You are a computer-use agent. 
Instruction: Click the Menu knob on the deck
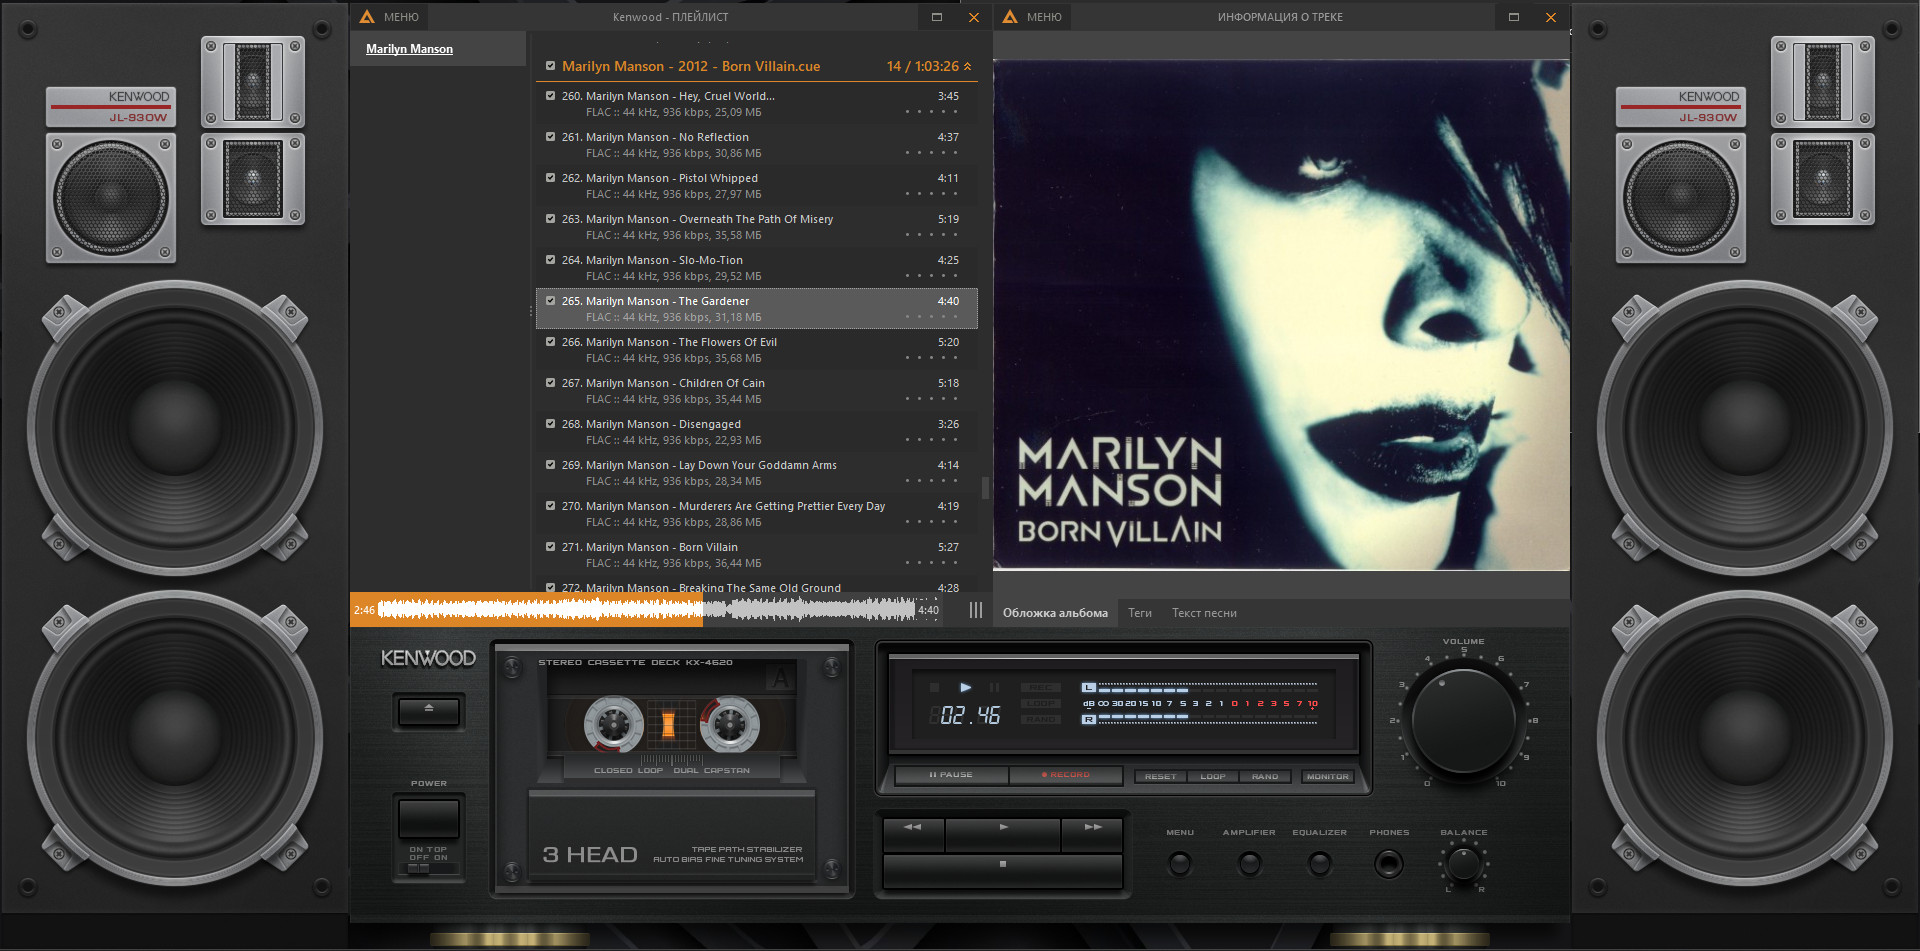[x=1180, y=864]
